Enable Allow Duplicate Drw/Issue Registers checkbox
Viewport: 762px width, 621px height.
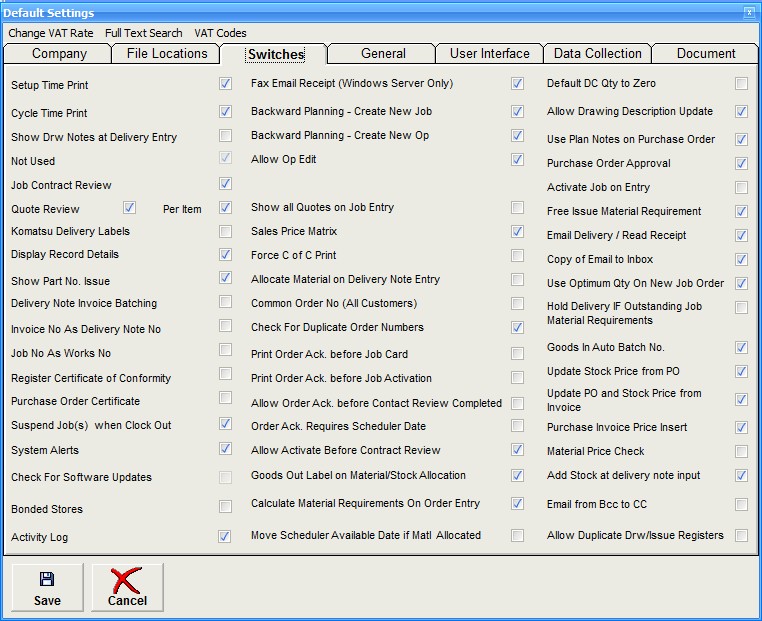point(741,535)
